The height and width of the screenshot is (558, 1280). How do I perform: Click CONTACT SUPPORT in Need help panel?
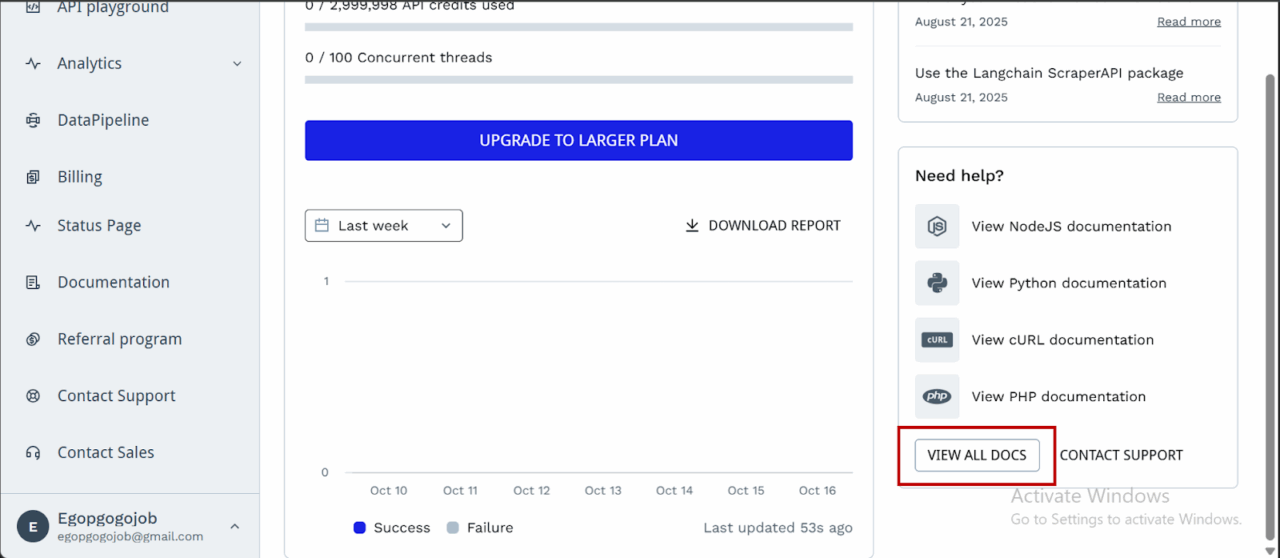(1121, 455)
